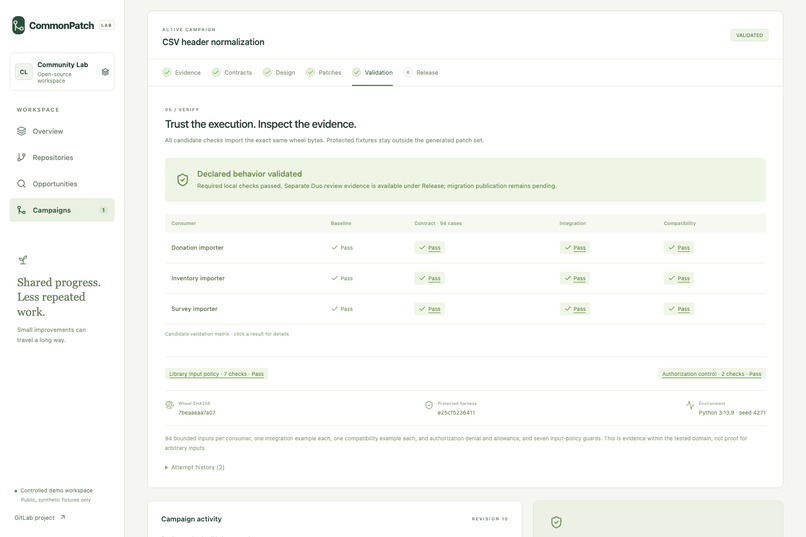
Task: Click the wheel hash 7beaaeaa7a07
Action: [x=197, y=413]
